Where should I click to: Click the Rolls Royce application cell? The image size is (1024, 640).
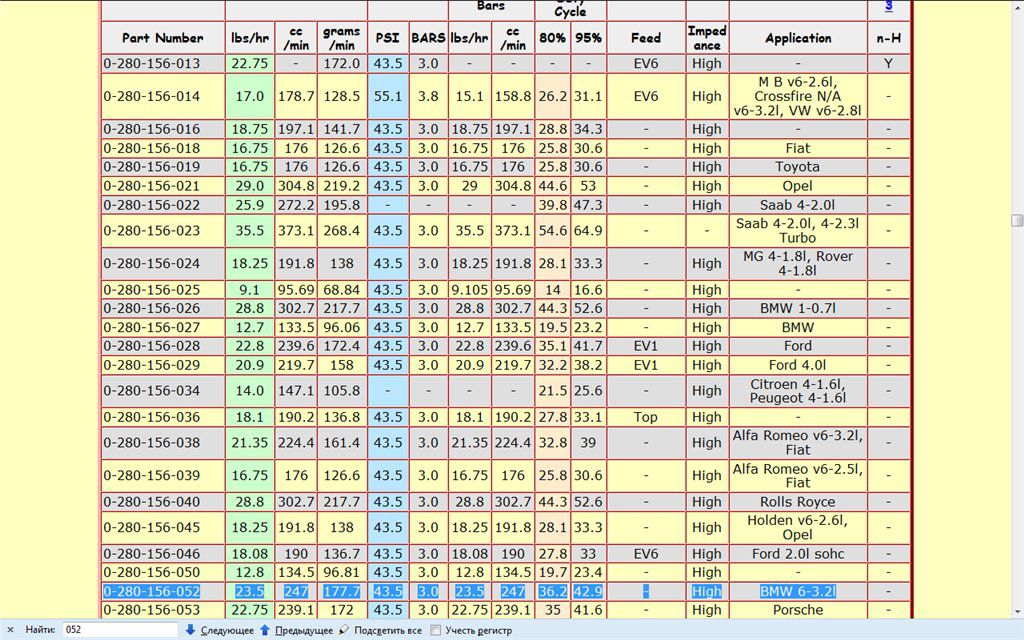tap(798, 502)
